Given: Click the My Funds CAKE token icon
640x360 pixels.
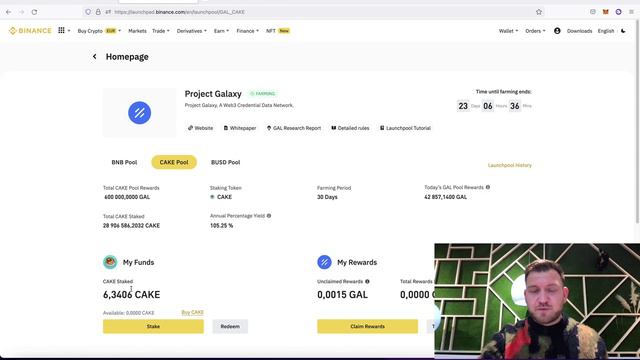Looking at the screenshot, I should click(x=110, y=262).
